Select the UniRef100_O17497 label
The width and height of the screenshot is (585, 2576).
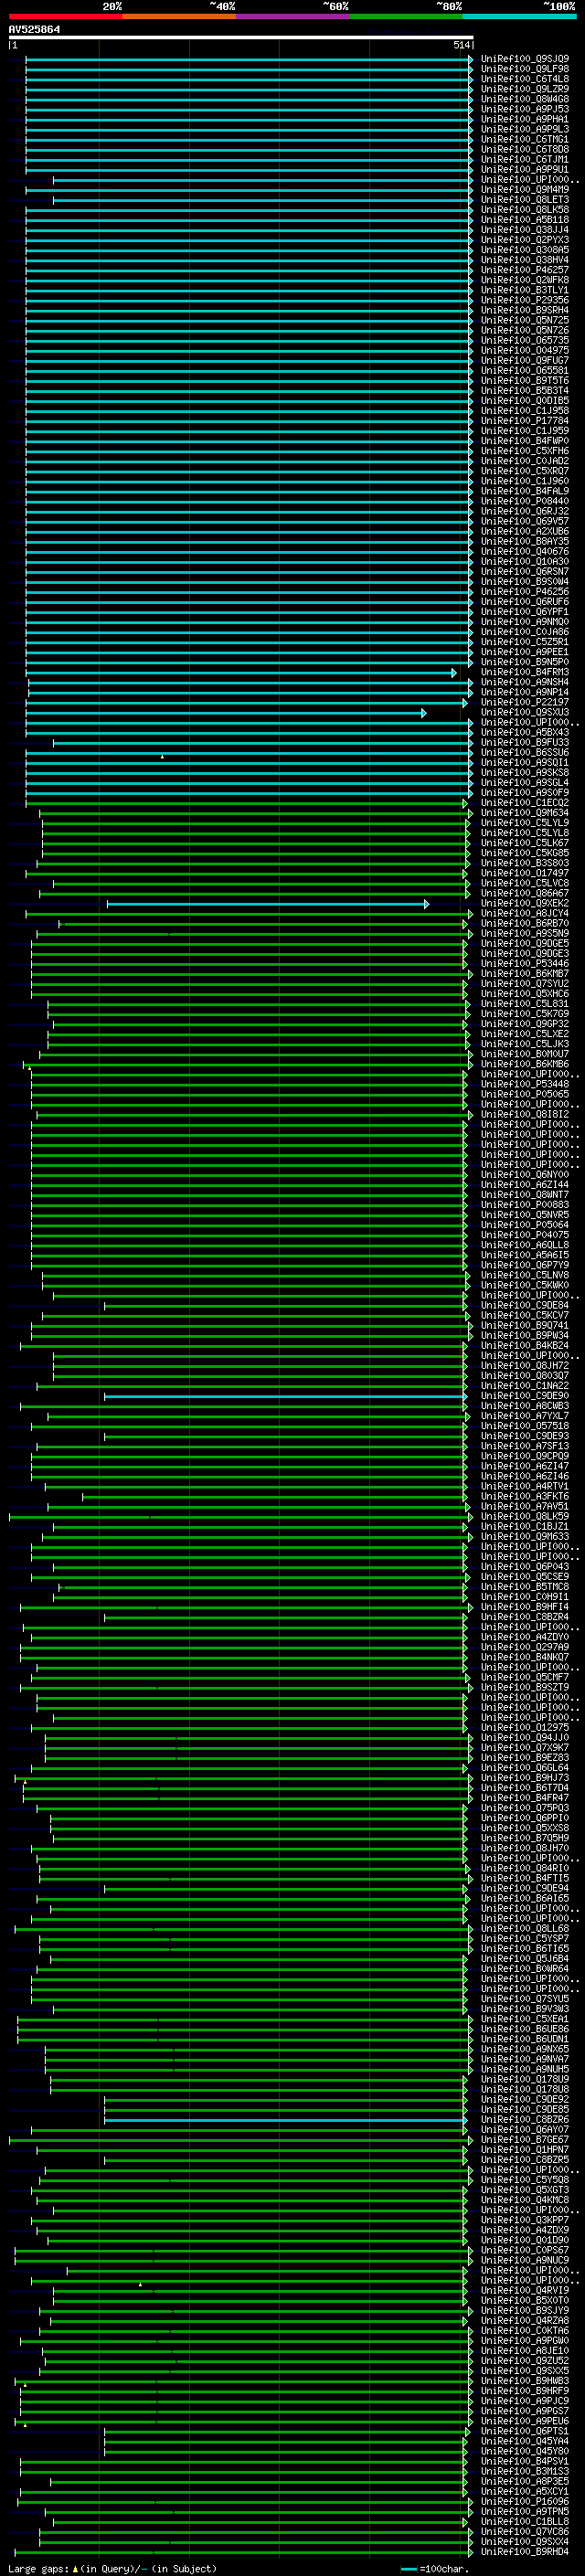(x=525, y=873)
